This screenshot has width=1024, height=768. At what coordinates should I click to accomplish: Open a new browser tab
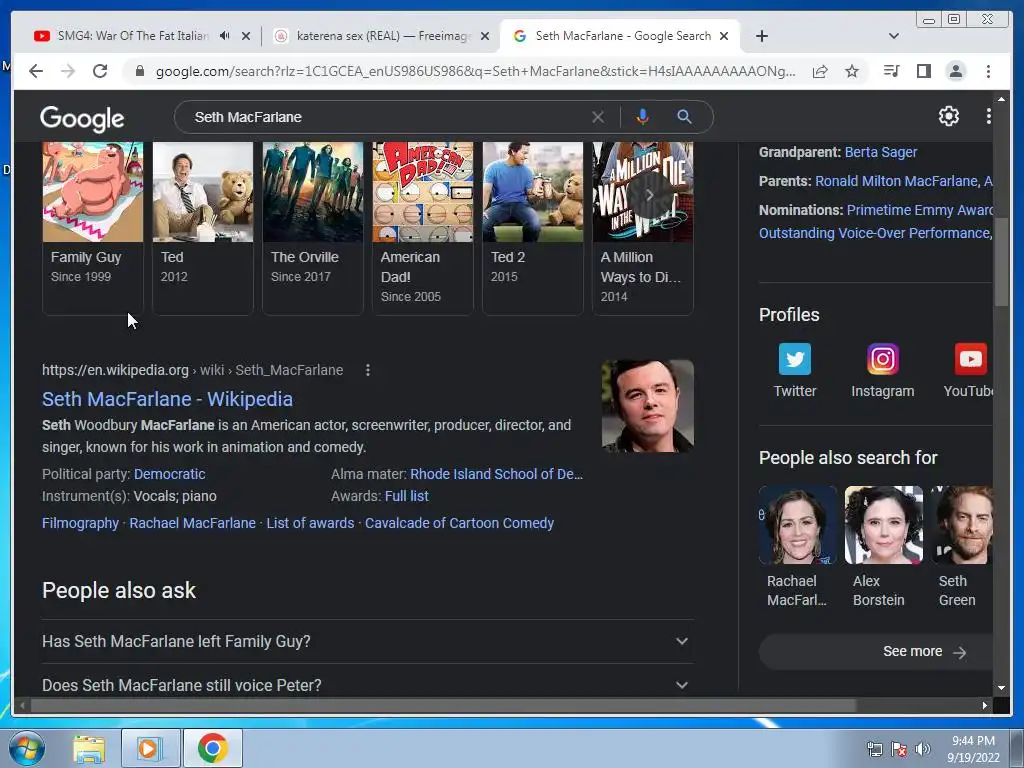pos(761,36)
